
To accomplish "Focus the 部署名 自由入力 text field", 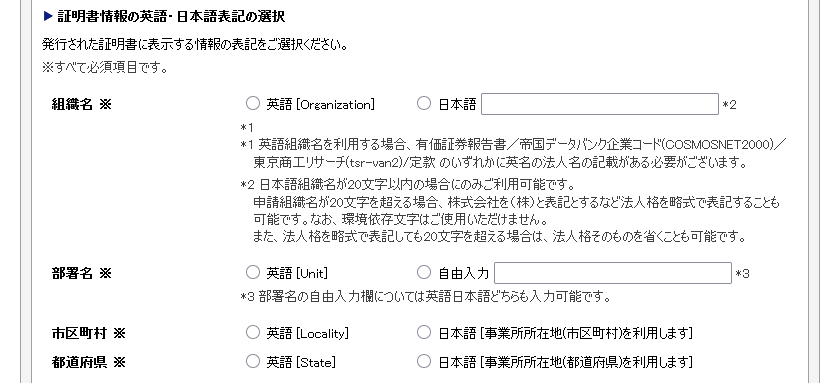I will pyautogui.click(x=612, y=273).
